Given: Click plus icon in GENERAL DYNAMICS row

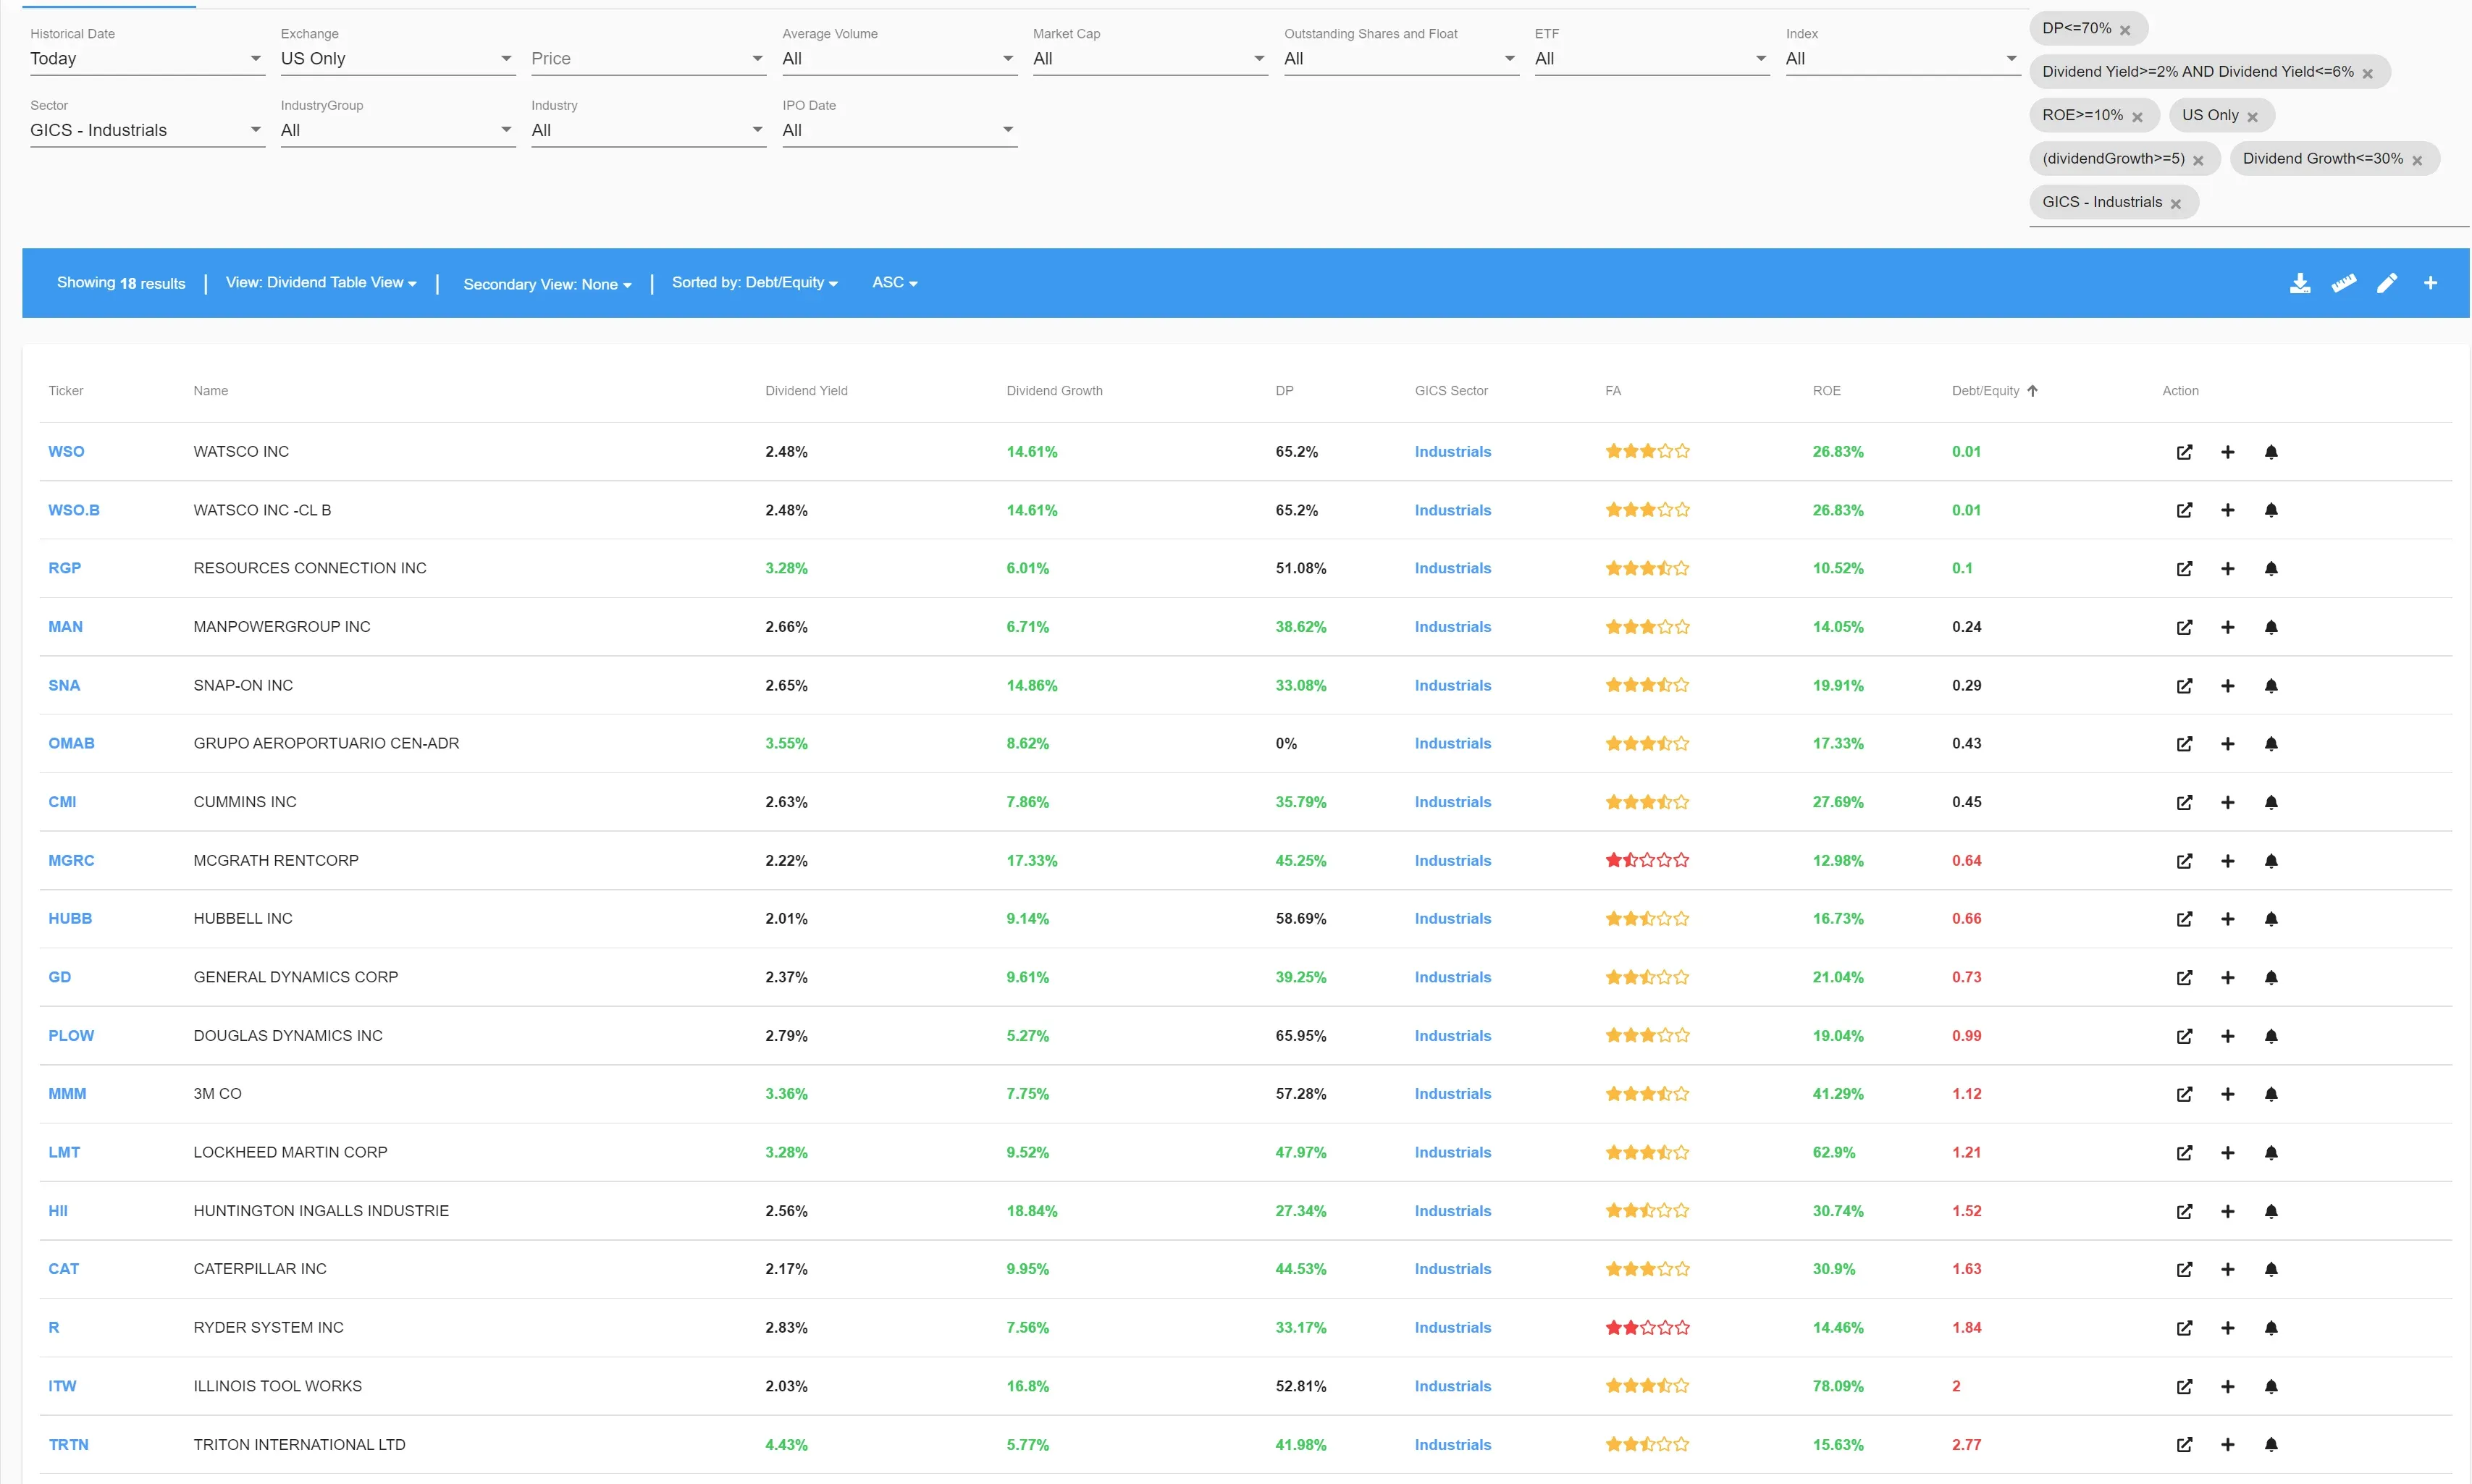Looking at the screenshot, I should (2227, 977).
